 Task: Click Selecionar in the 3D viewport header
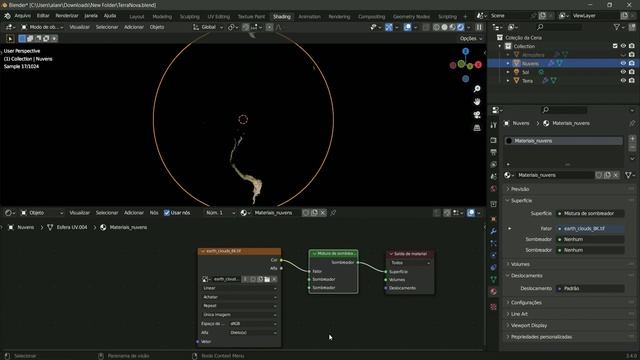point(107,27)
